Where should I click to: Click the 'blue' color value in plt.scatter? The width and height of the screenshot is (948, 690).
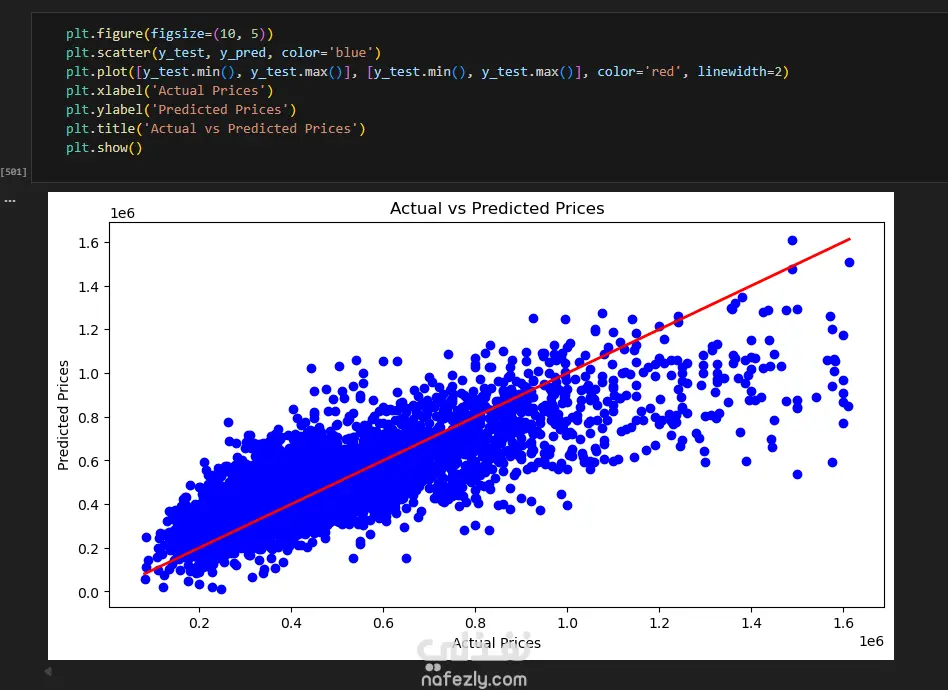[351, 53]
